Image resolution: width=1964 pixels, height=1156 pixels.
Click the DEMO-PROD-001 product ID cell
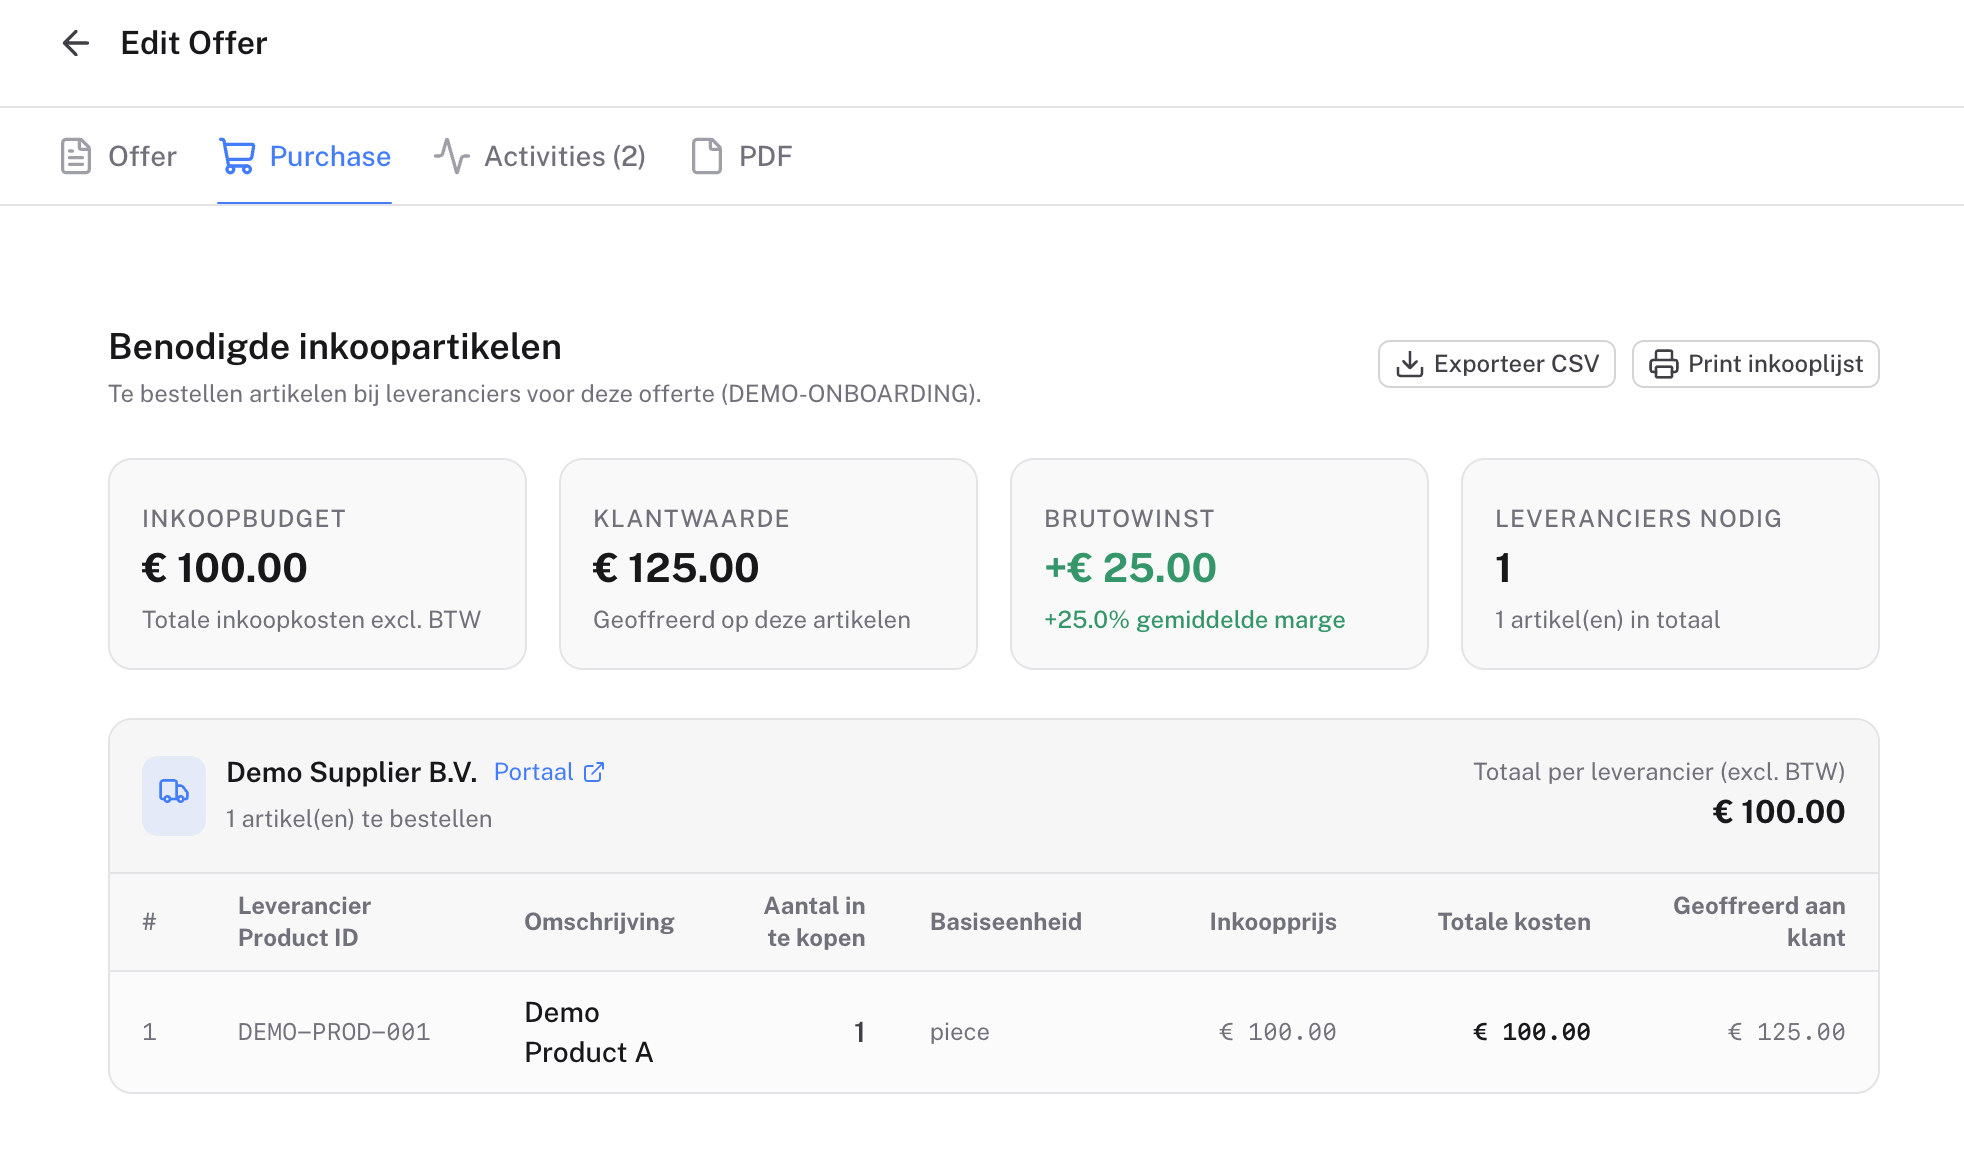334,1032
